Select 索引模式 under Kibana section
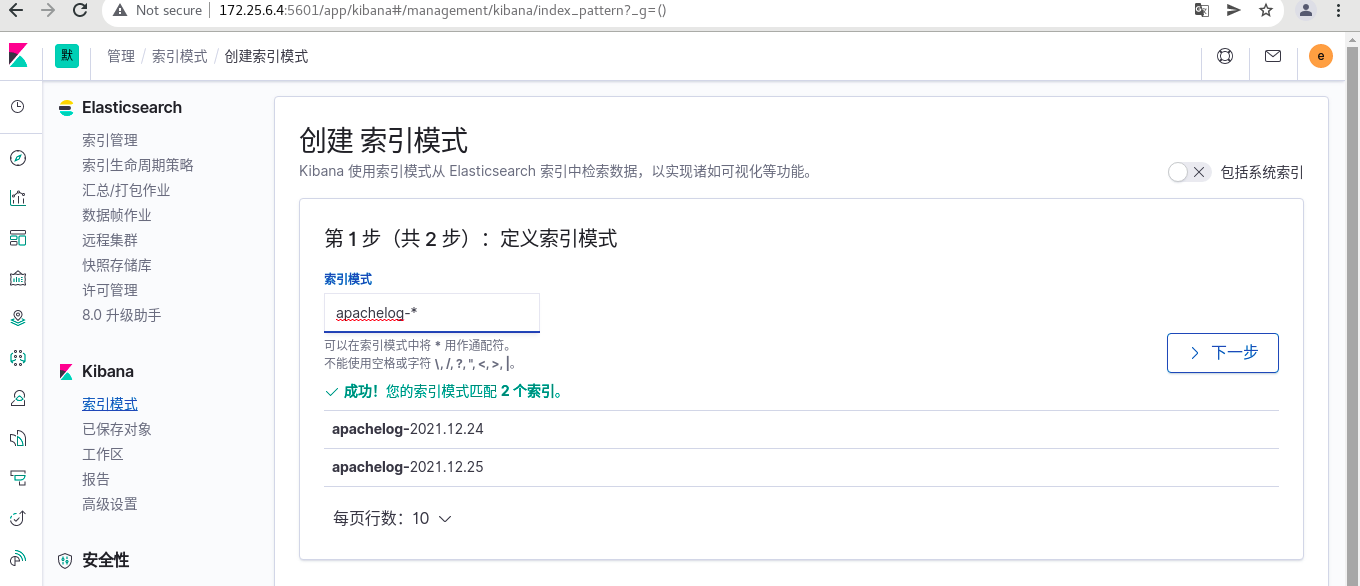The width and height of the screenshot is (1360, 586). (110, 404)
